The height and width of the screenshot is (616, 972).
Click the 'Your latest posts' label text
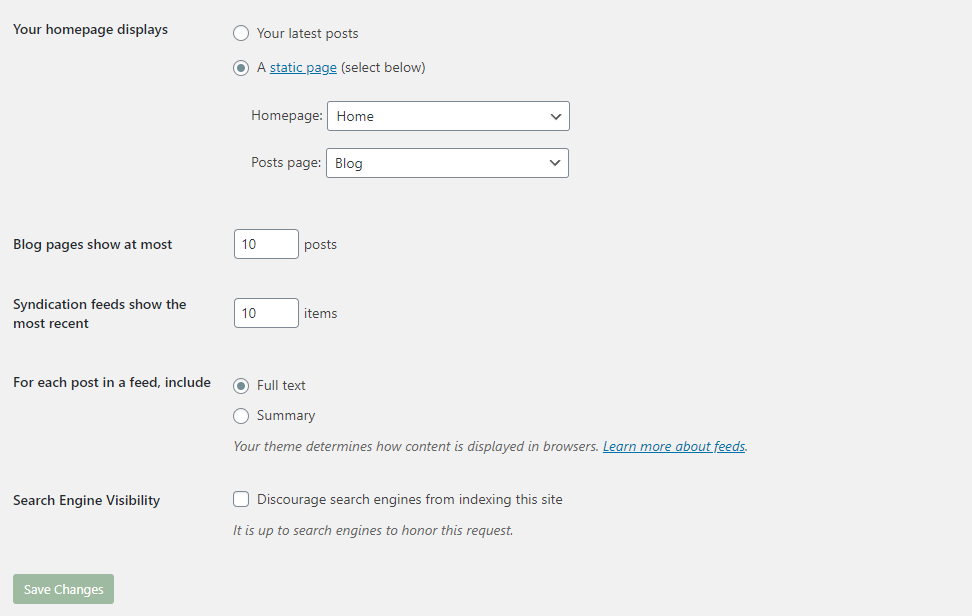(x=307, y=33)
